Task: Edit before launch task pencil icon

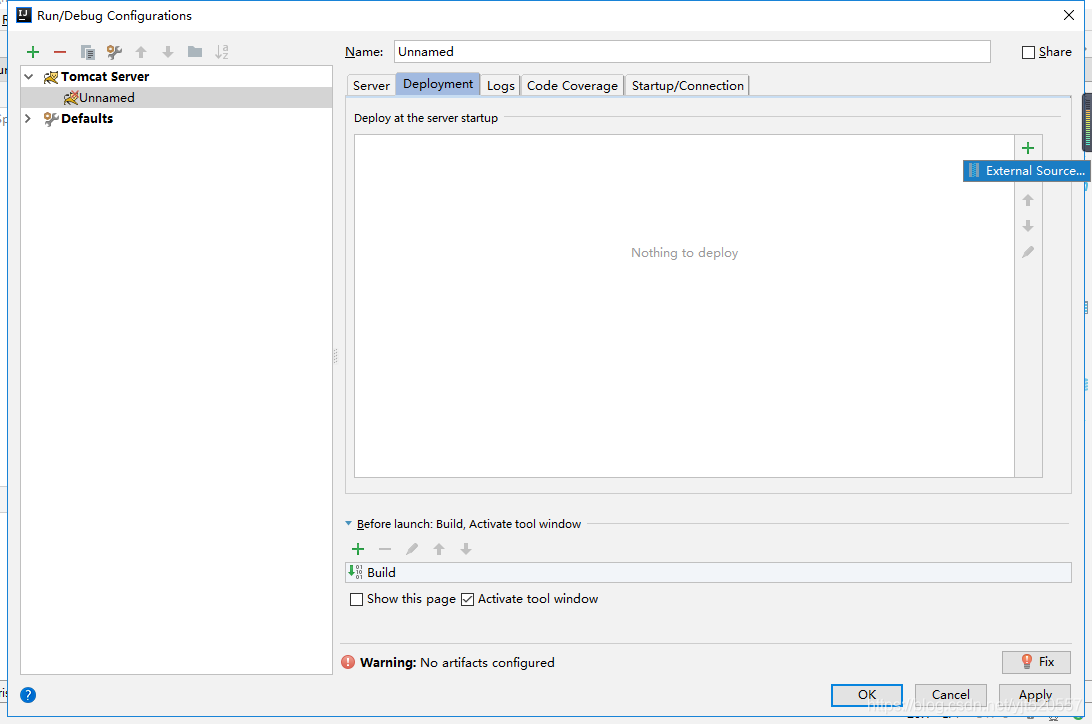Action: 412,549
